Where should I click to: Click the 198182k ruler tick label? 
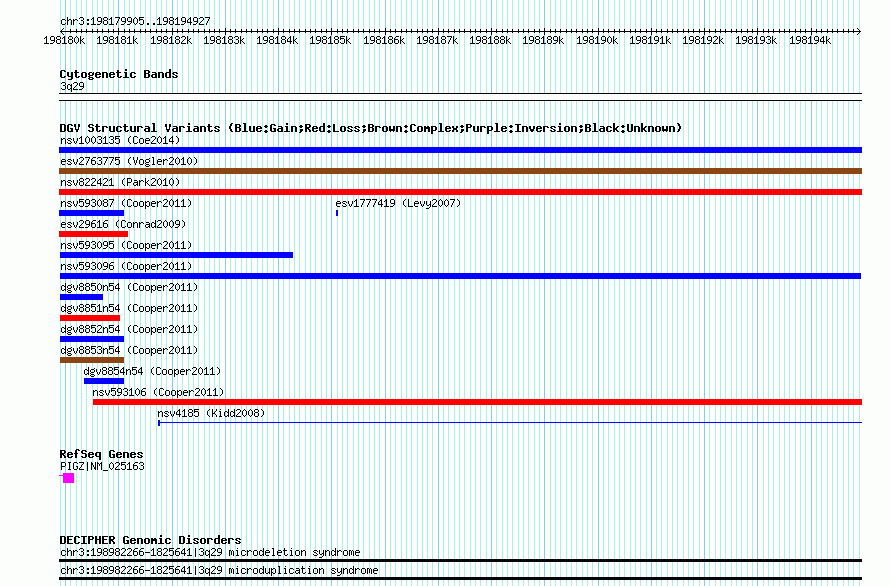(x=171, y=40)
